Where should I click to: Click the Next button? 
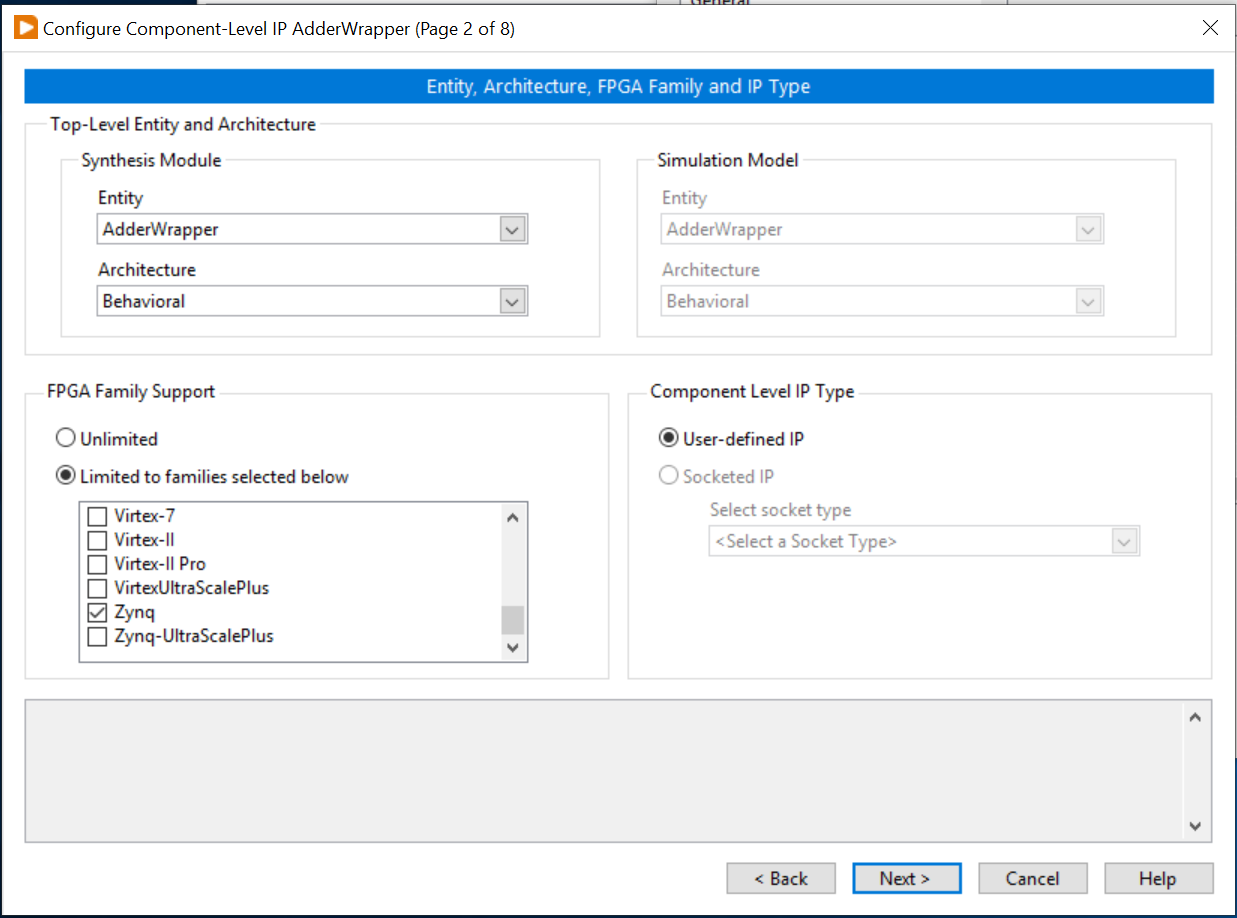coord(906,878)
